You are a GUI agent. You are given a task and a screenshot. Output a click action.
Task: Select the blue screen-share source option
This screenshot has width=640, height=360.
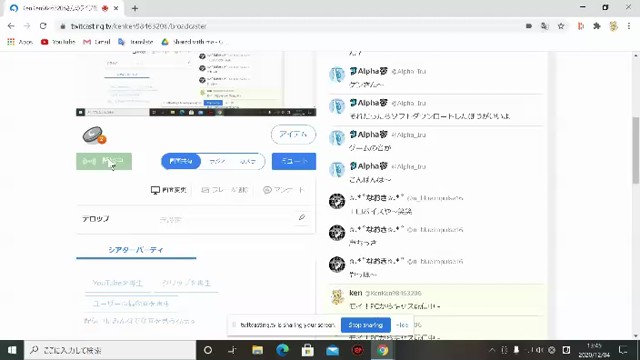[181, 161]
